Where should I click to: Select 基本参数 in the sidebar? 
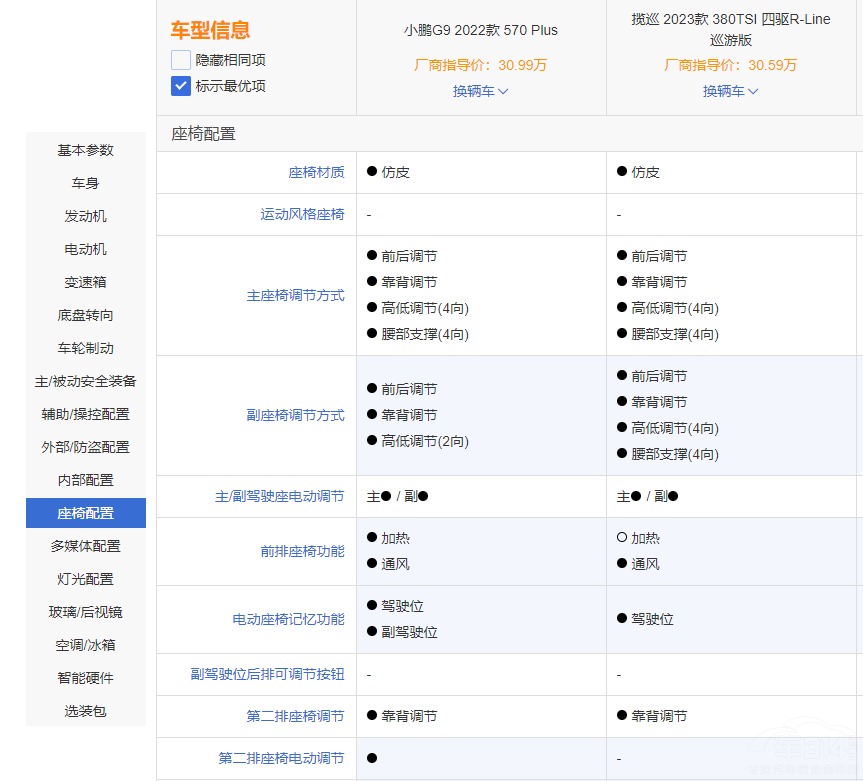86,150
